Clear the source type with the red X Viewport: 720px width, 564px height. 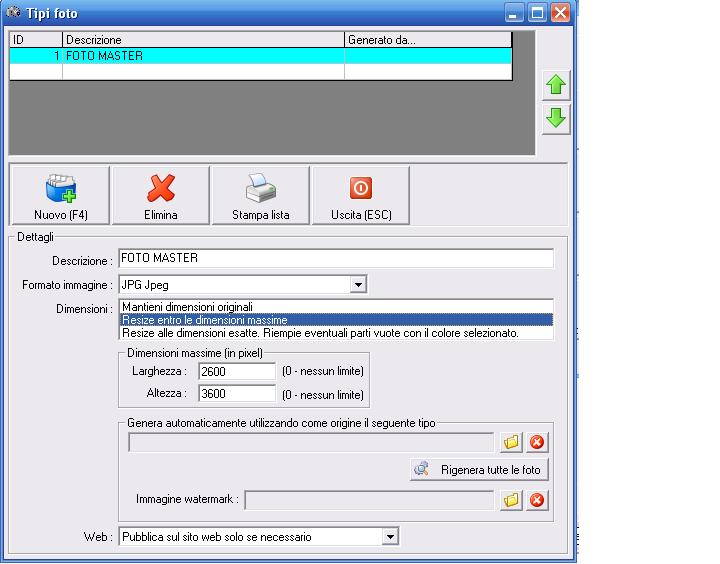(537, 442)
